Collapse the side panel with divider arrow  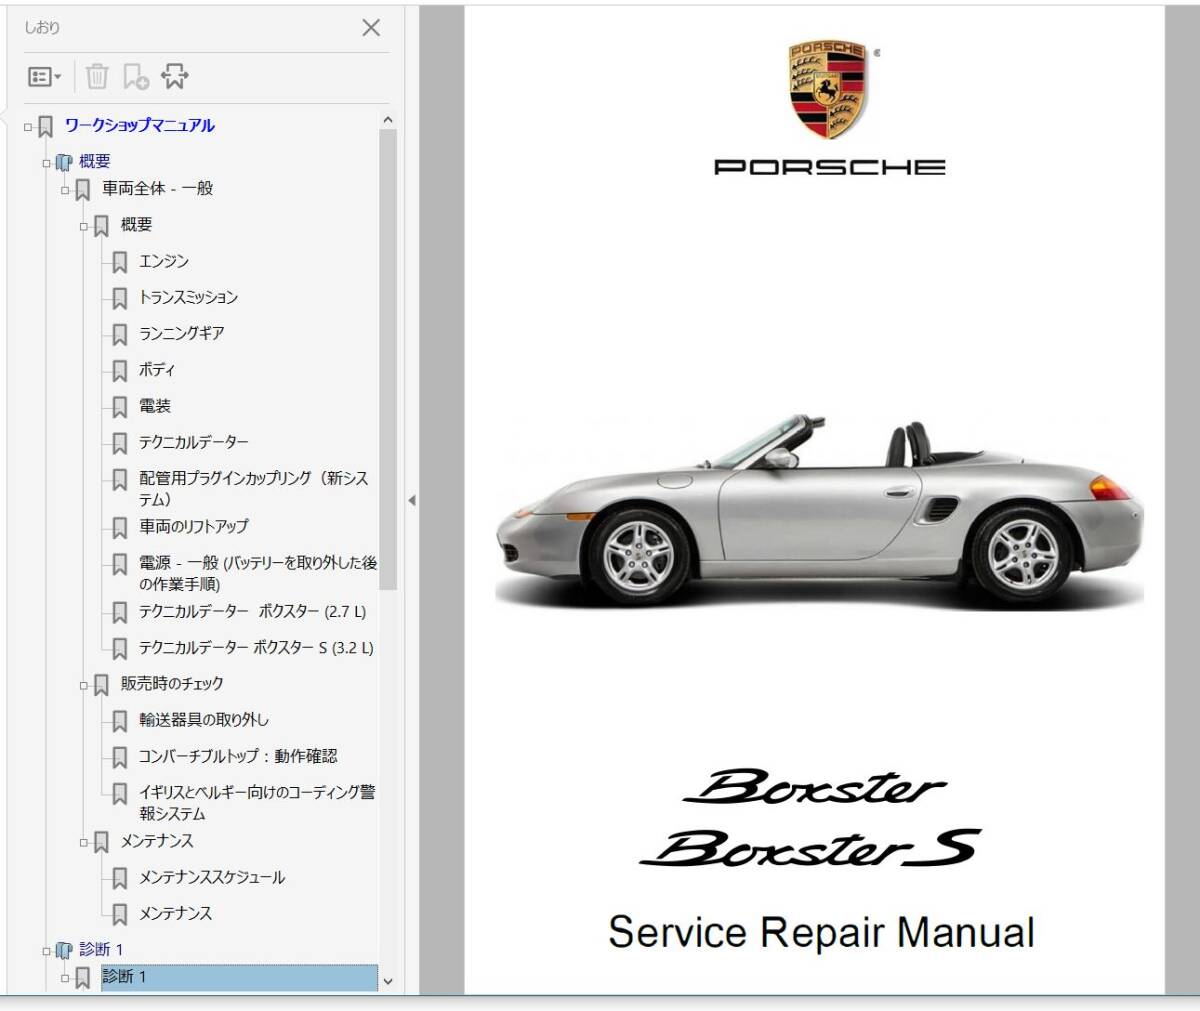(411, 501)
